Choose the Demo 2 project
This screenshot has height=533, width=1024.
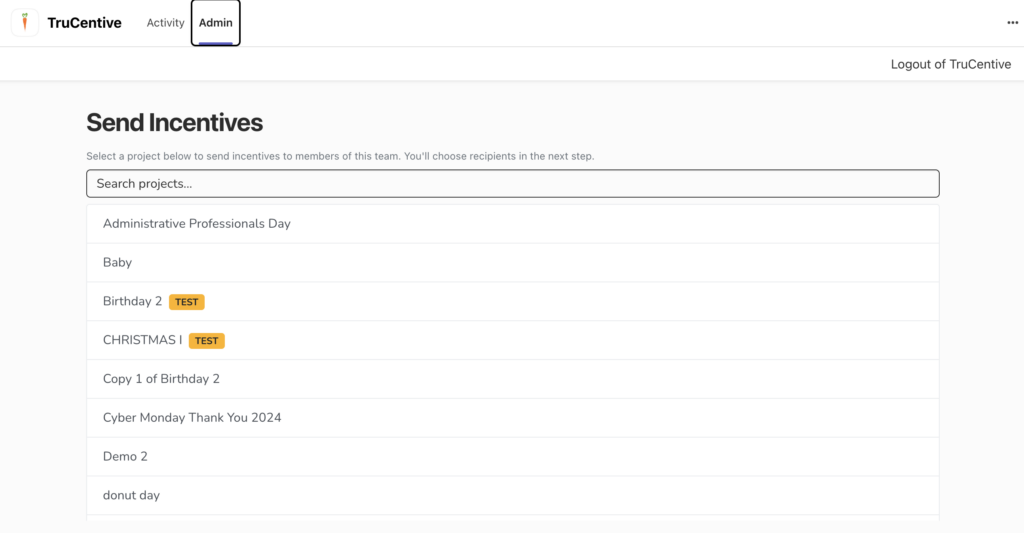pos(125,457)
